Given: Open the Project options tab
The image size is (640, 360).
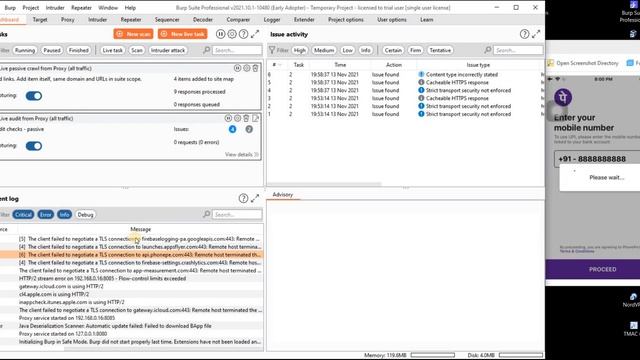Looking at the screenshot, I should tap(346, 20).
